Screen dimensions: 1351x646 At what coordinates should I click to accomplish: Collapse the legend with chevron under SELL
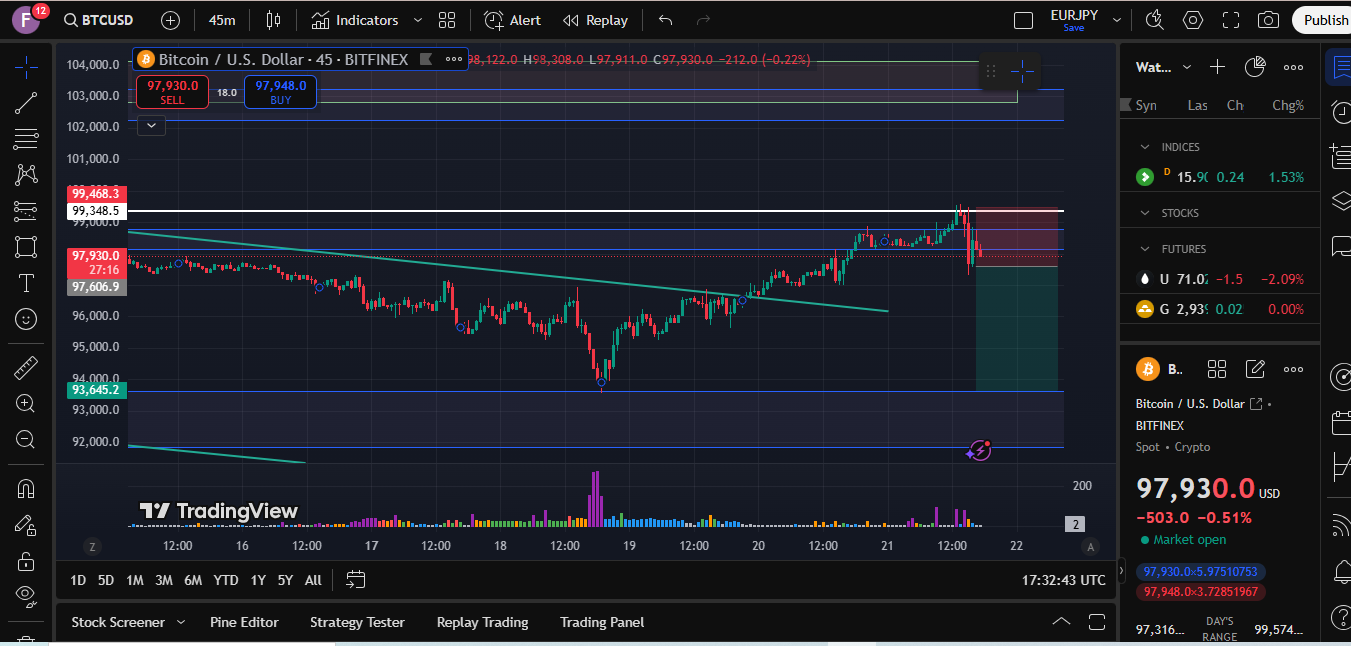pyautogui.click(x=151, y=125)
